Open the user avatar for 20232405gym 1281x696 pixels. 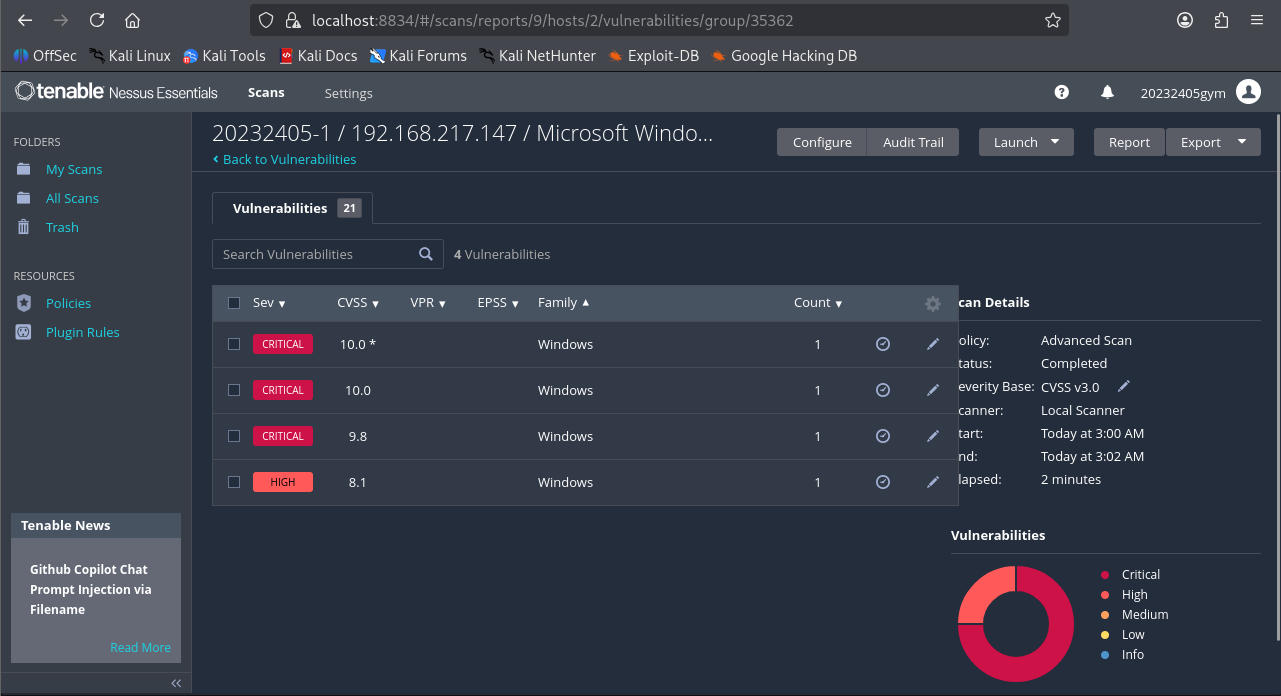(x=1248, y=92)
